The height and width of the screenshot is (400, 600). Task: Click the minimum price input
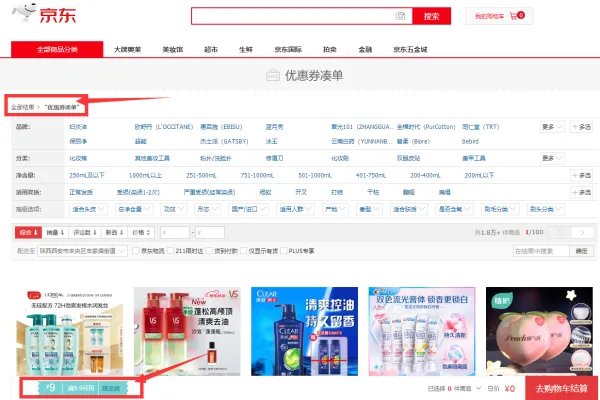[175, 232]
